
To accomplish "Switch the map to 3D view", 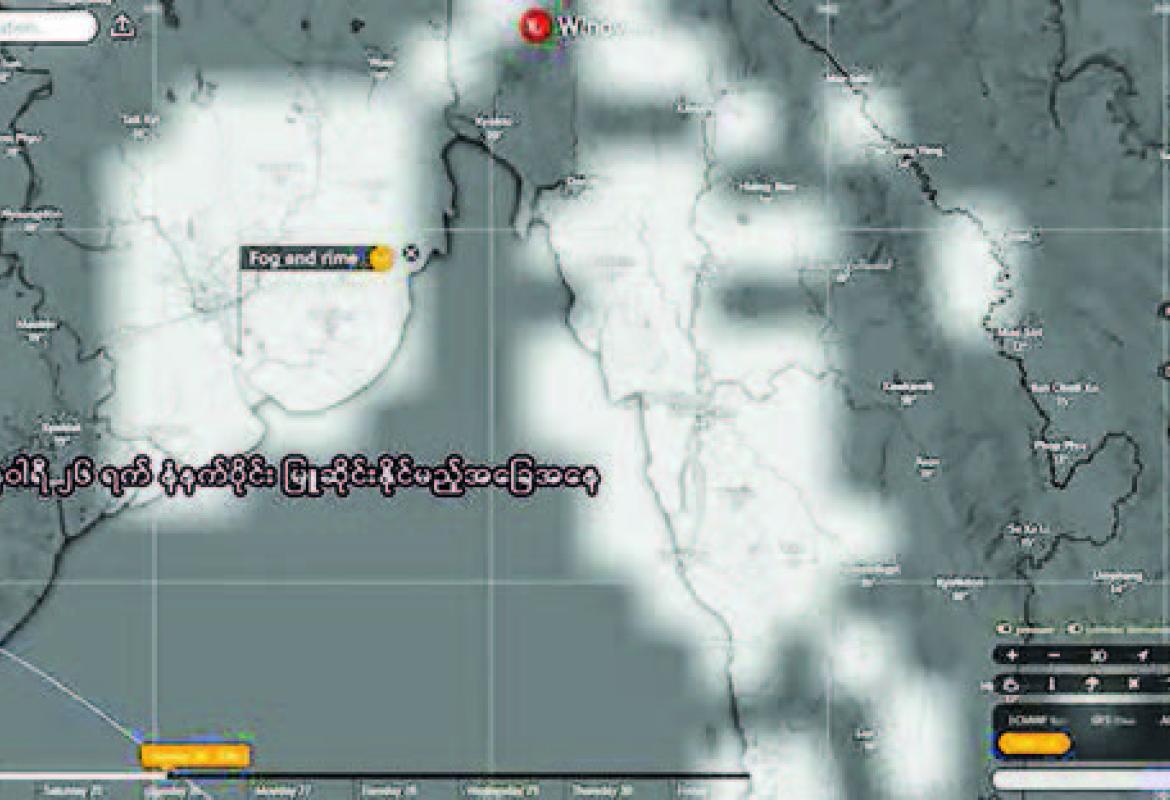I will pos(1098,655).
